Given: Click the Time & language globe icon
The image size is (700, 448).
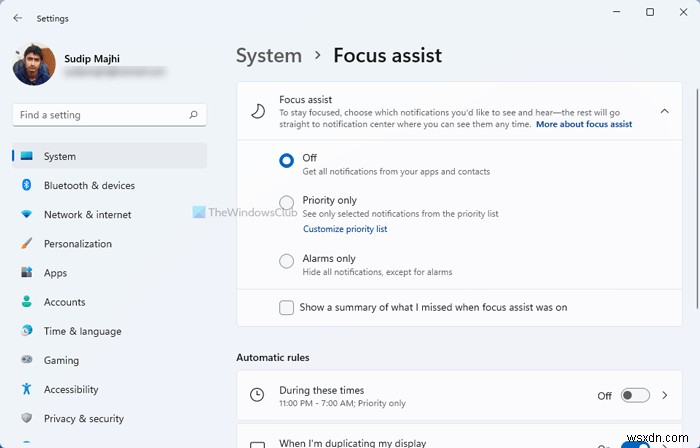Looking at the screenshot, I should tap(27, 330).
